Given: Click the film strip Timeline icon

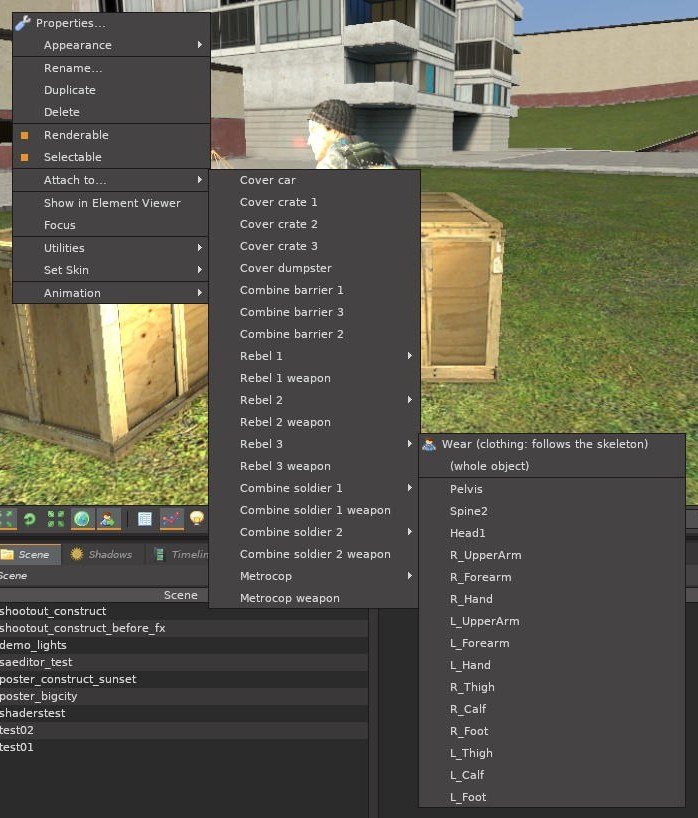Looking at the screenshot, I should click(x=160, y=554).
